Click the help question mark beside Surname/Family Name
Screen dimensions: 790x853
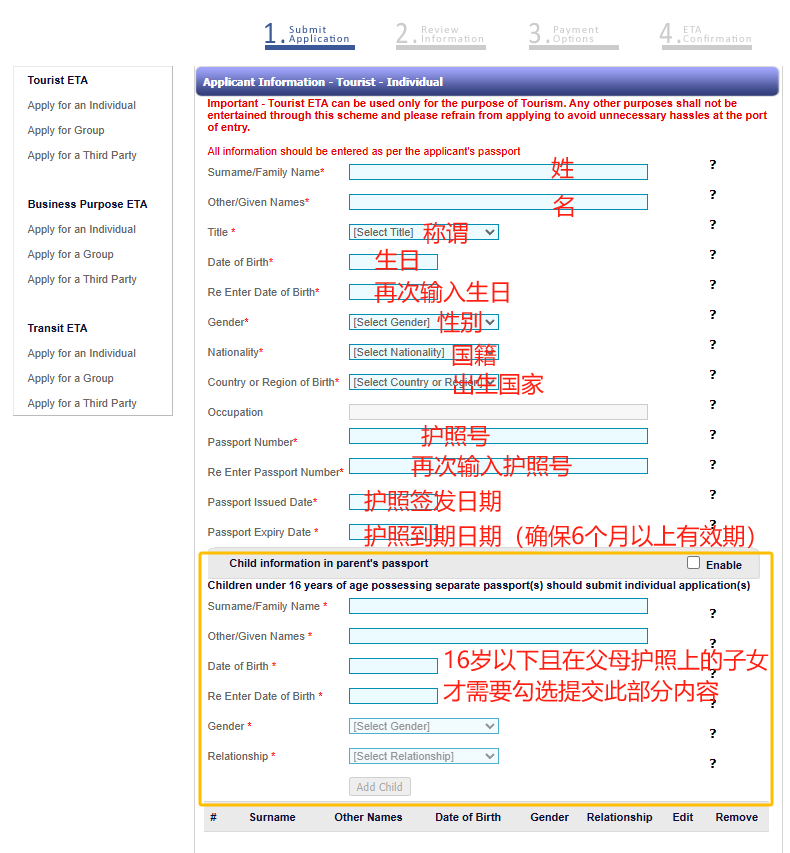click(713, 165)
